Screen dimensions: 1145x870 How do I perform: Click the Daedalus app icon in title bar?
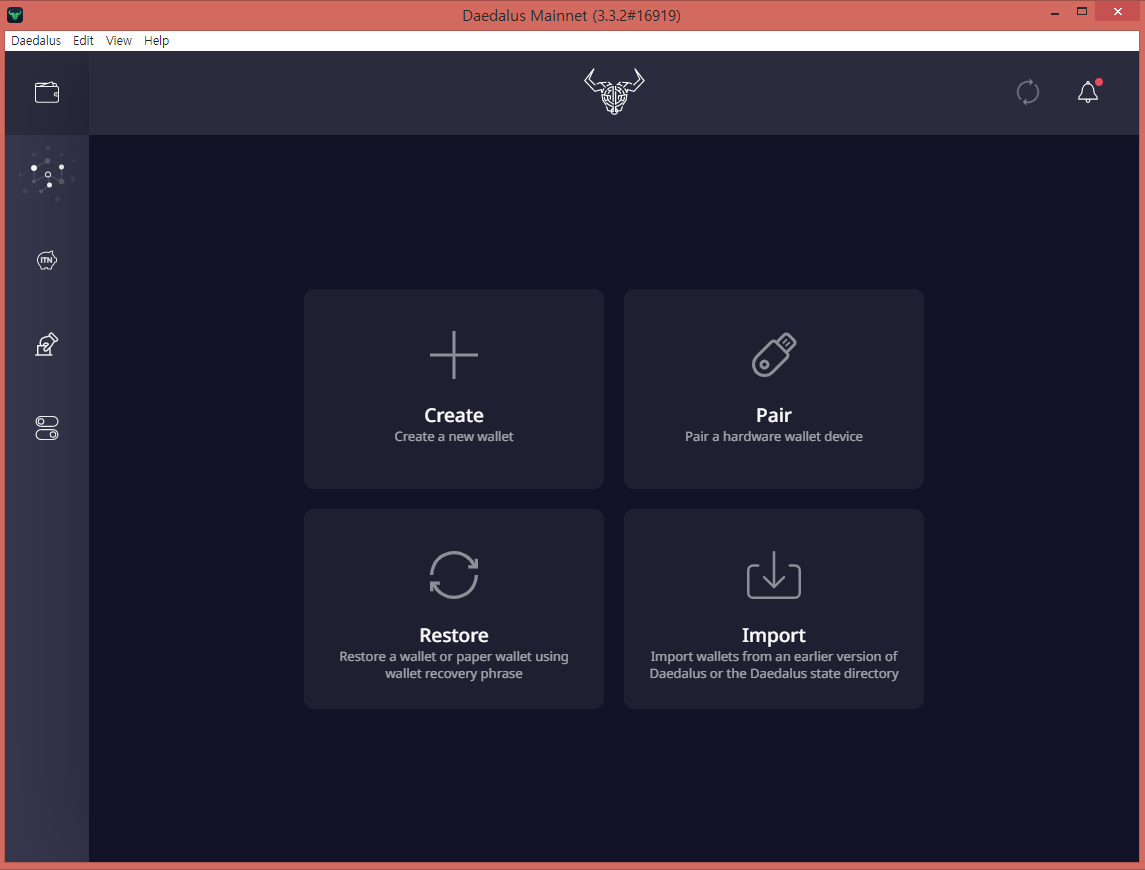pyautogui.click(x=15, y=15)
